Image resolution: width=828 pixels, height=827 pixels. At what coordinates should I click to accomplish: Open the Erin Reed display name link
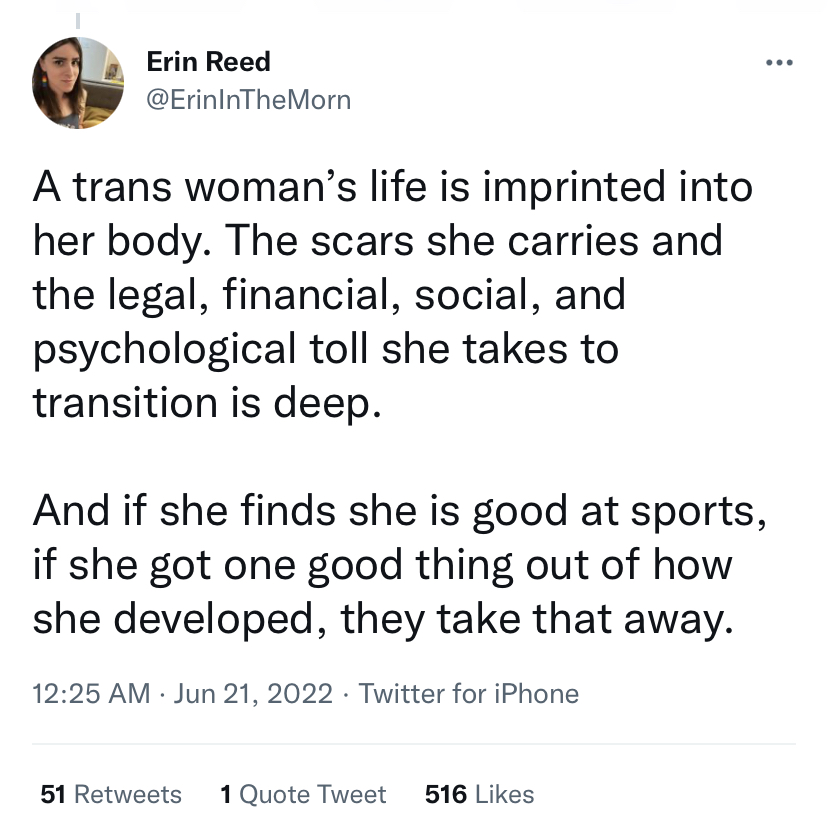(x=208, y=62)
